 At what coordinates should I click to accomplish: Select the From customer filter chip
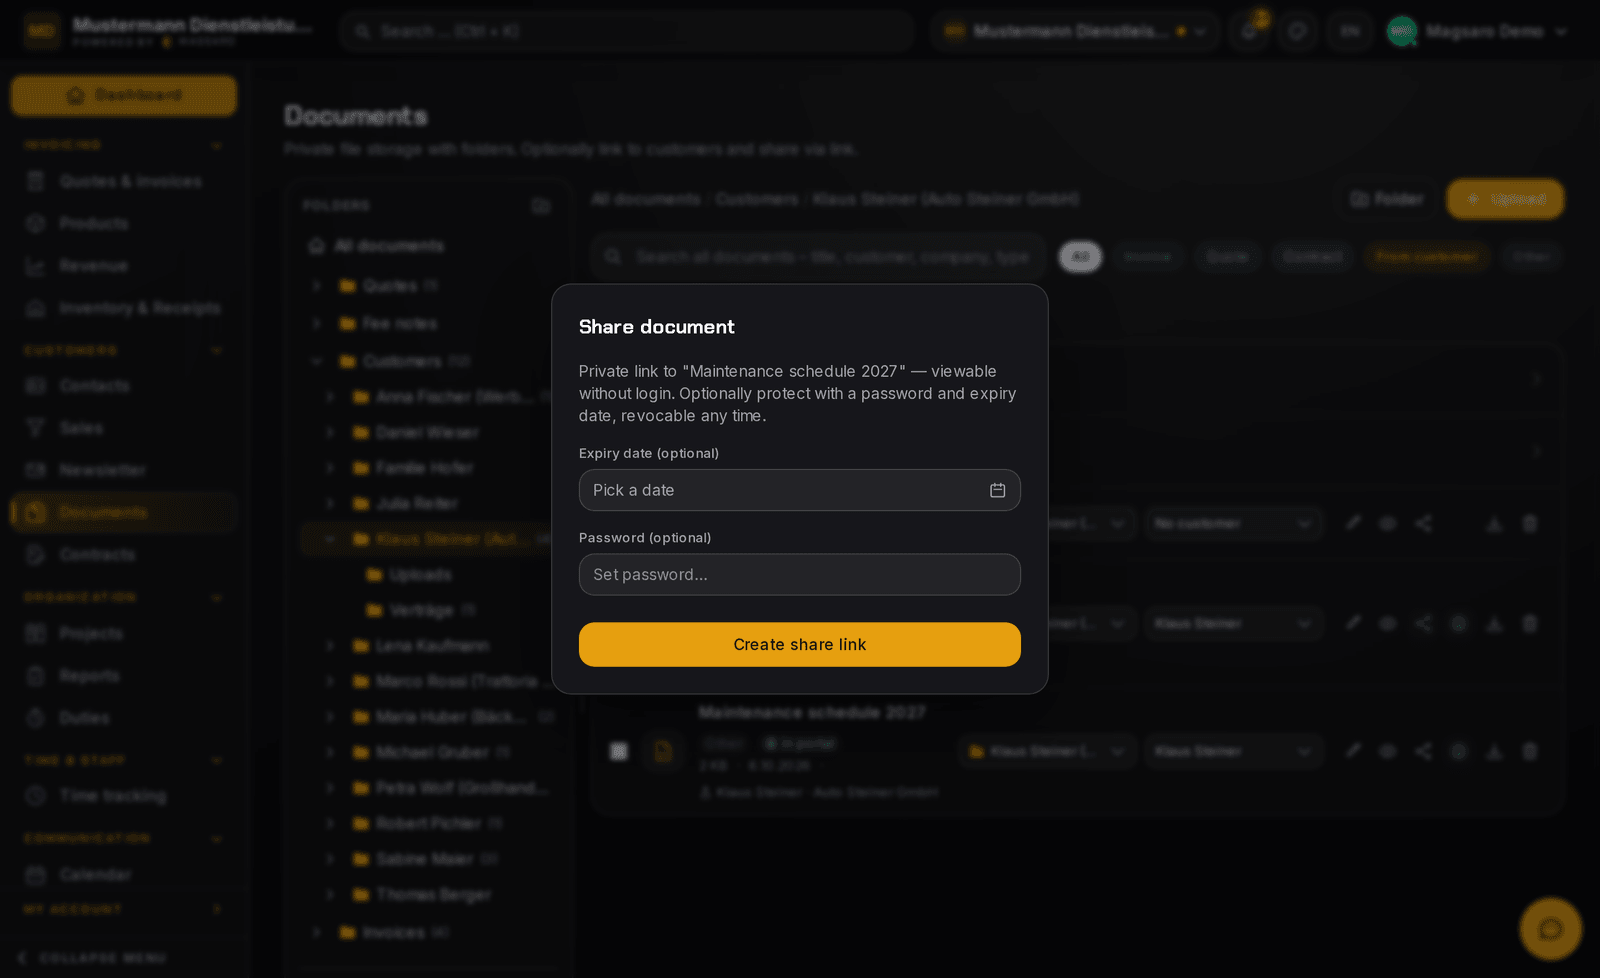coord(1426,257)
